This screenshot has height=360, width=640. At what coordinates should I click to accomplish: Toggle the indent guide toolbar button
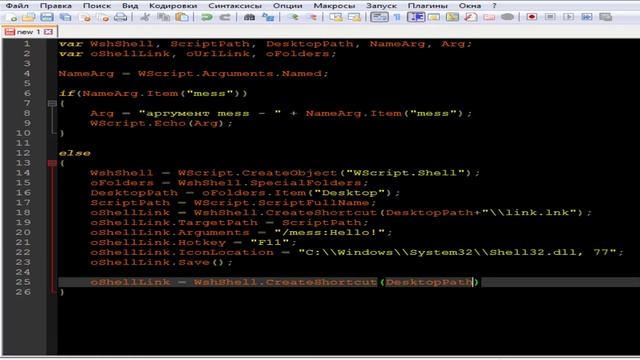(x=416, y=17)
